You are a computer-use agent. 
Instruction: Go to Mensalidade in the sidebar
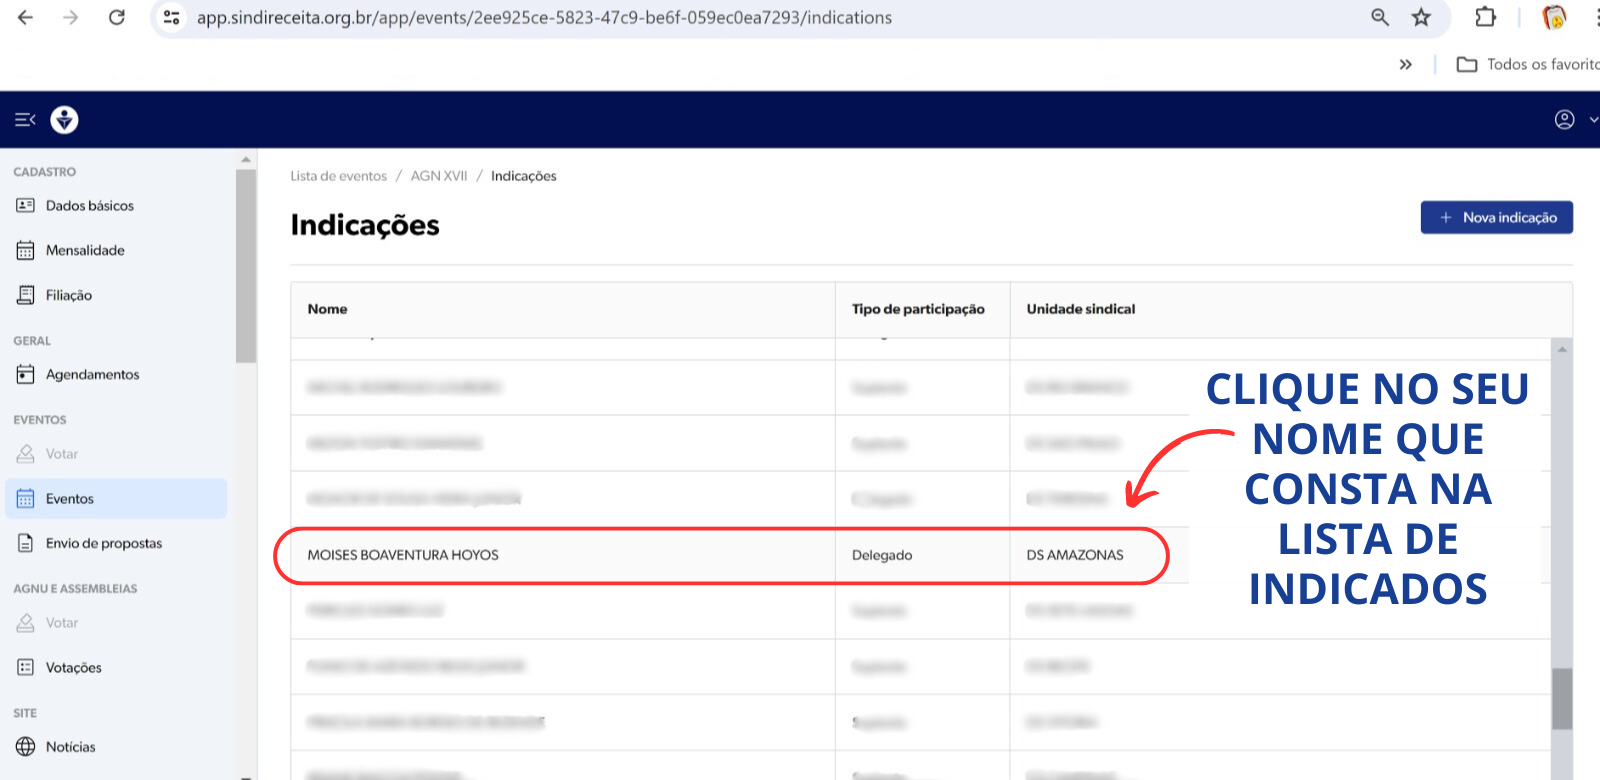click(85, 251)
